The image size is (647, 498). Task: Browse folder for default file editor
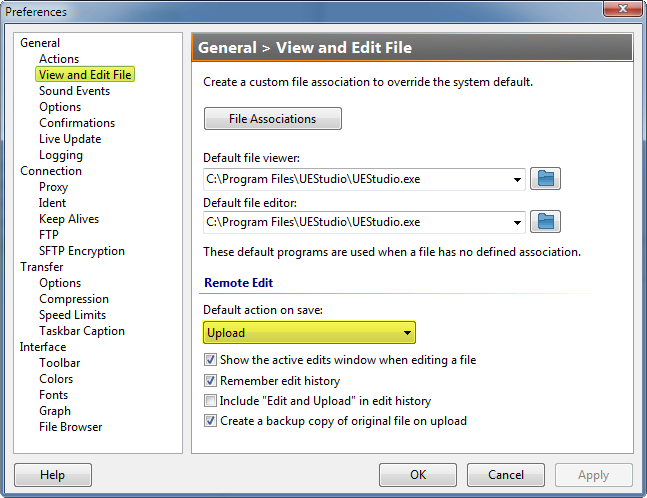(x=545, y=221)
